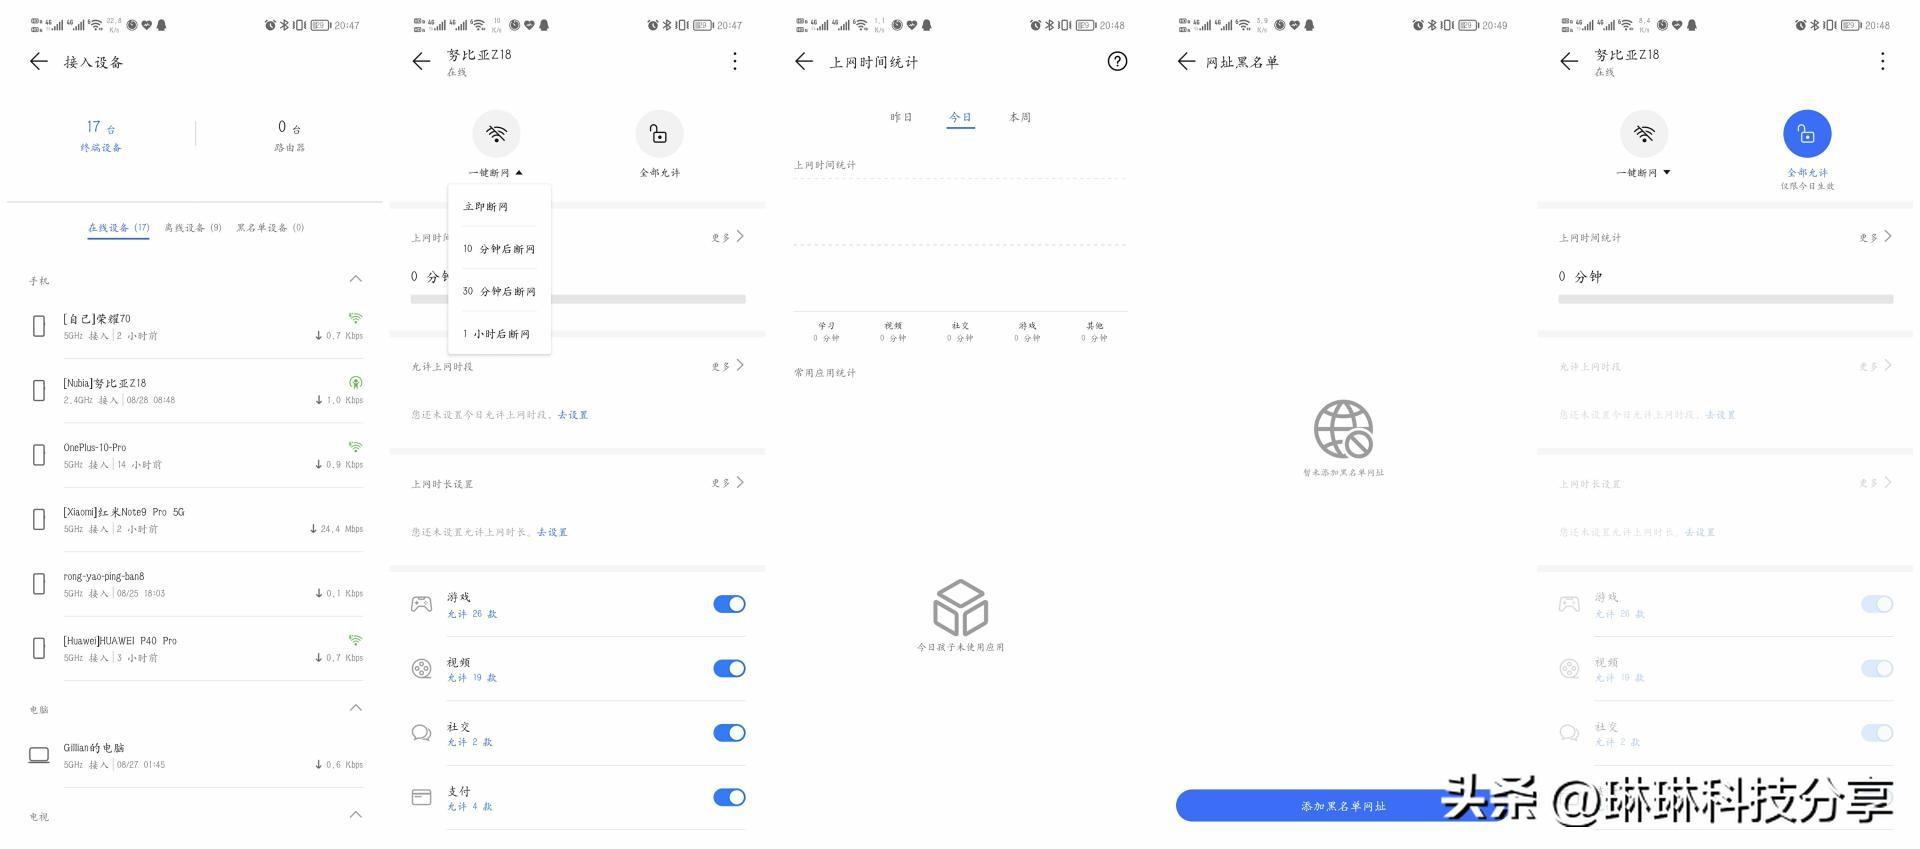Switch to the 今日 tab
The width and height of the screenshot is (1920, 849).
pos(960,117)
